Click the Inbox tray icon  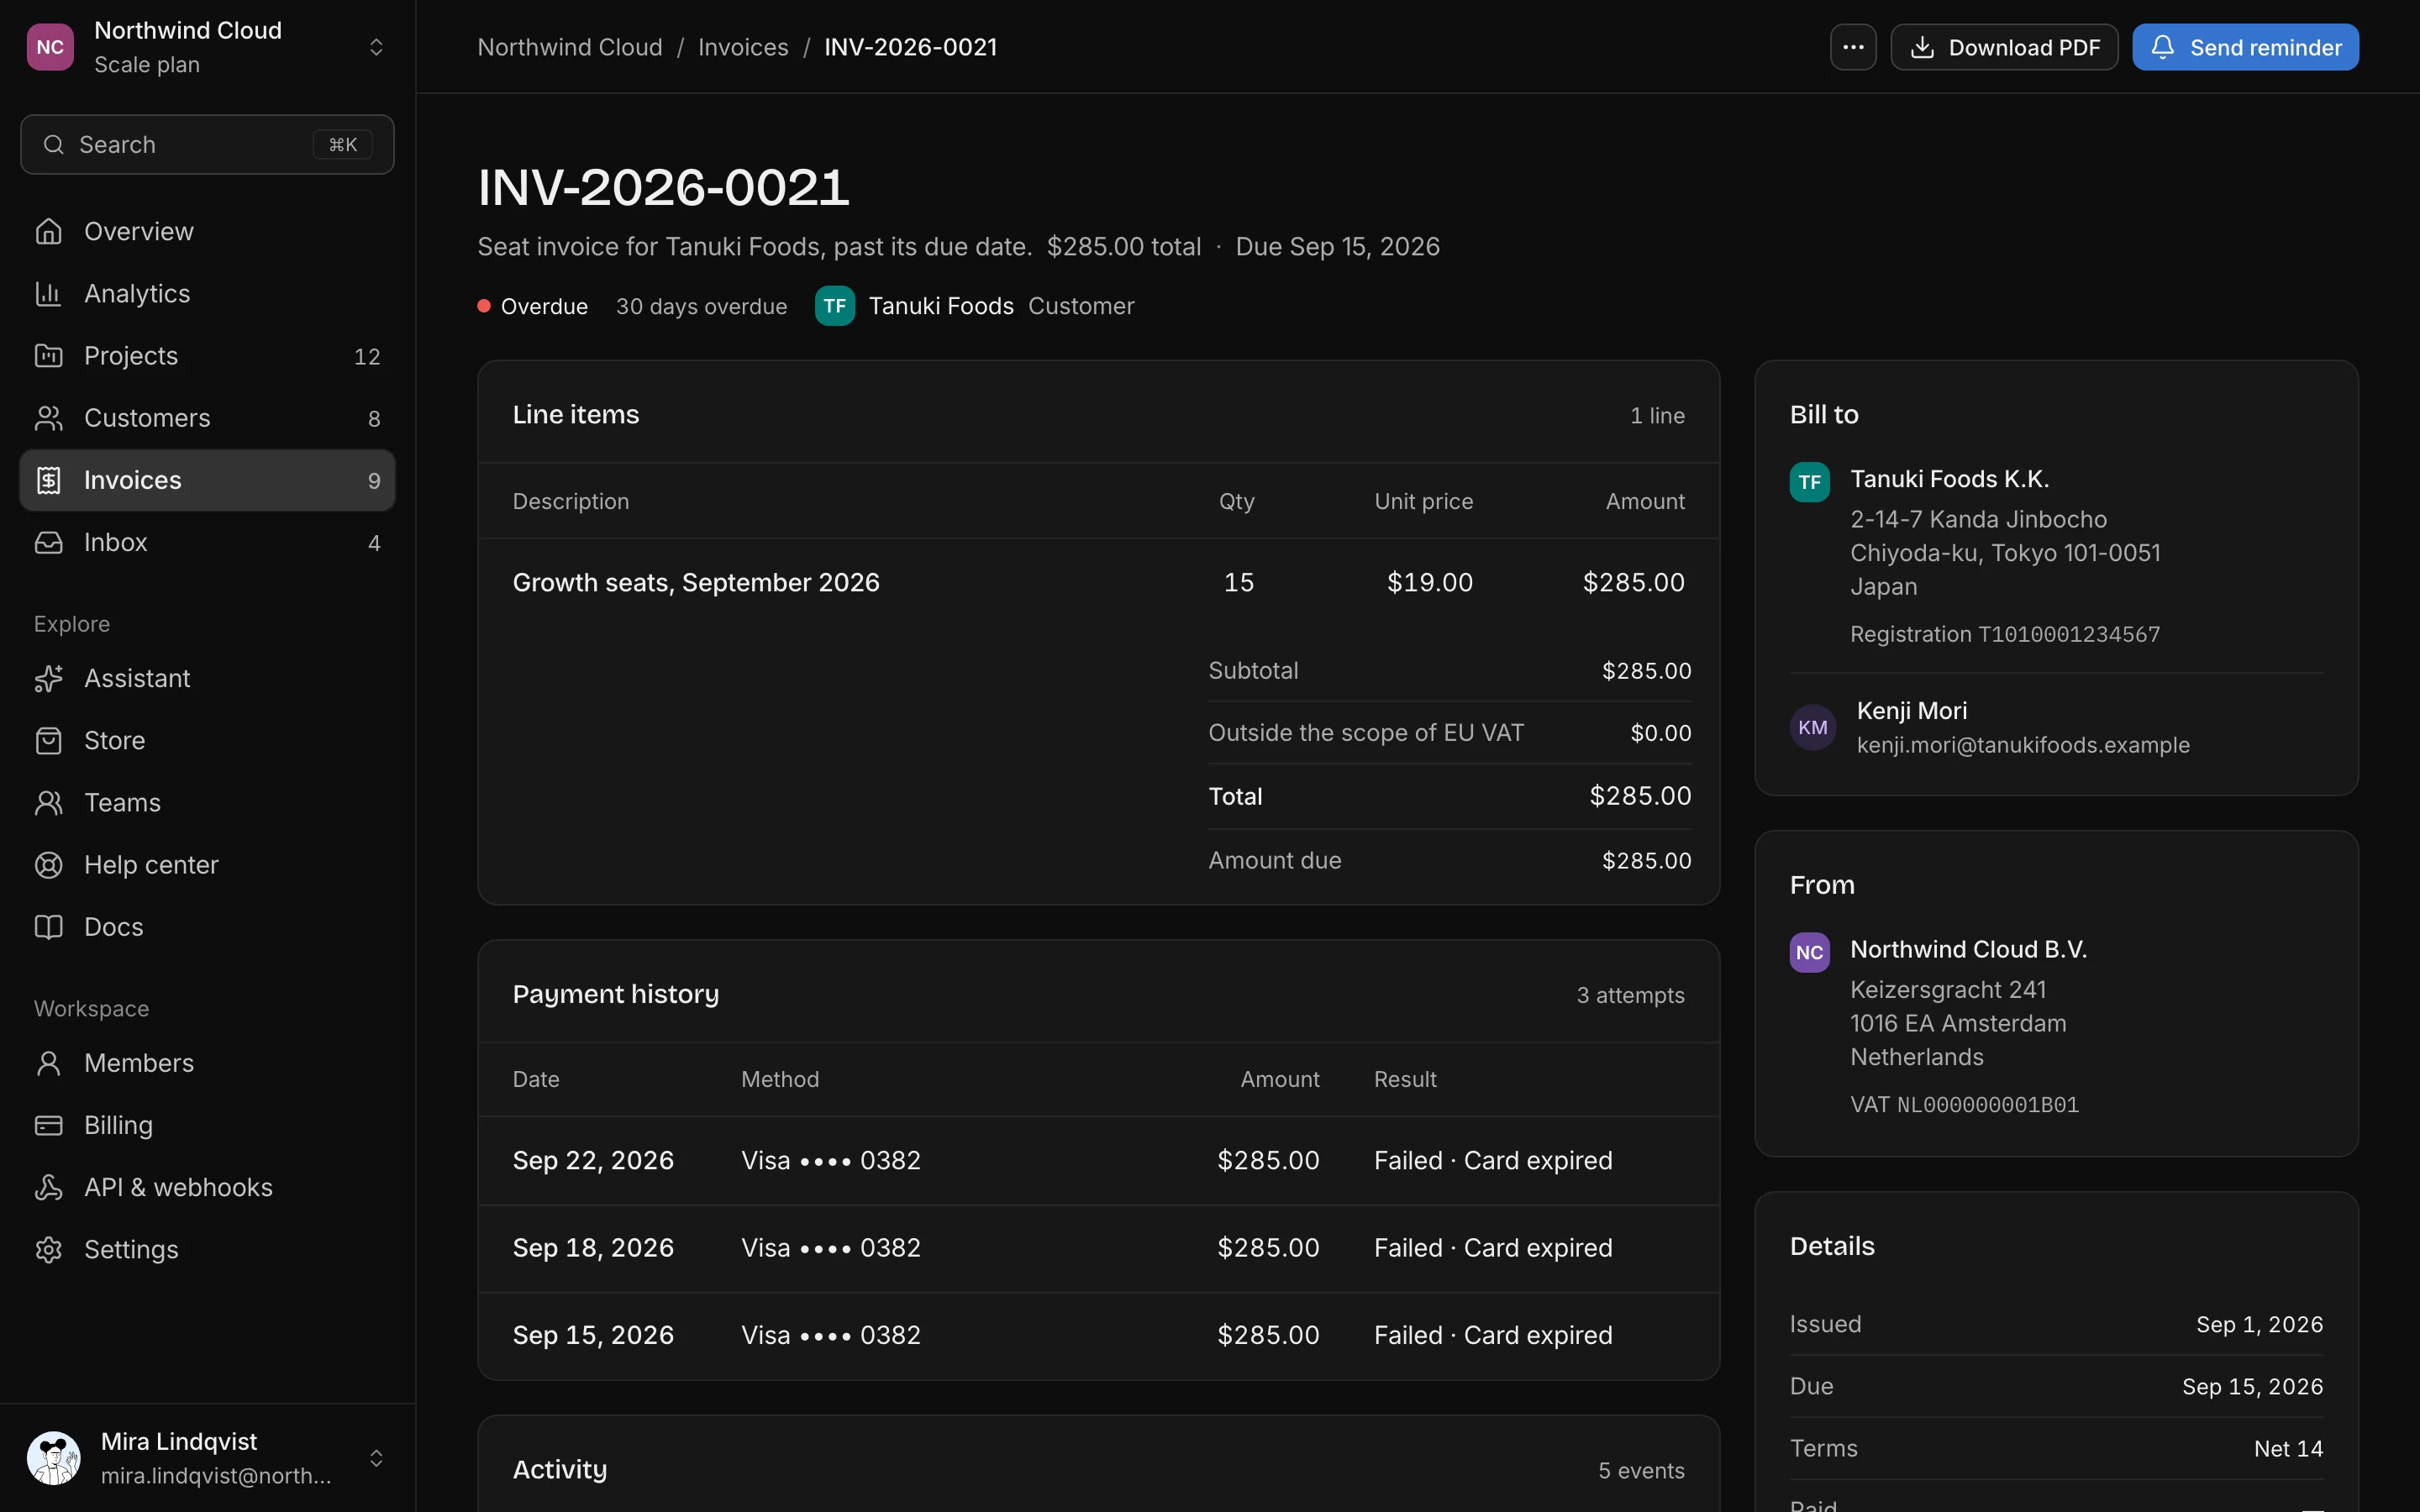coord(48,542)
